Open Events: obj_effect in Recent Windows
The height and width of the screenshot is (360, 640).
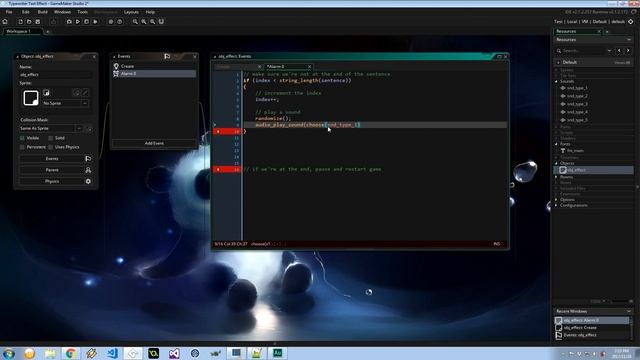coord(592,335)
